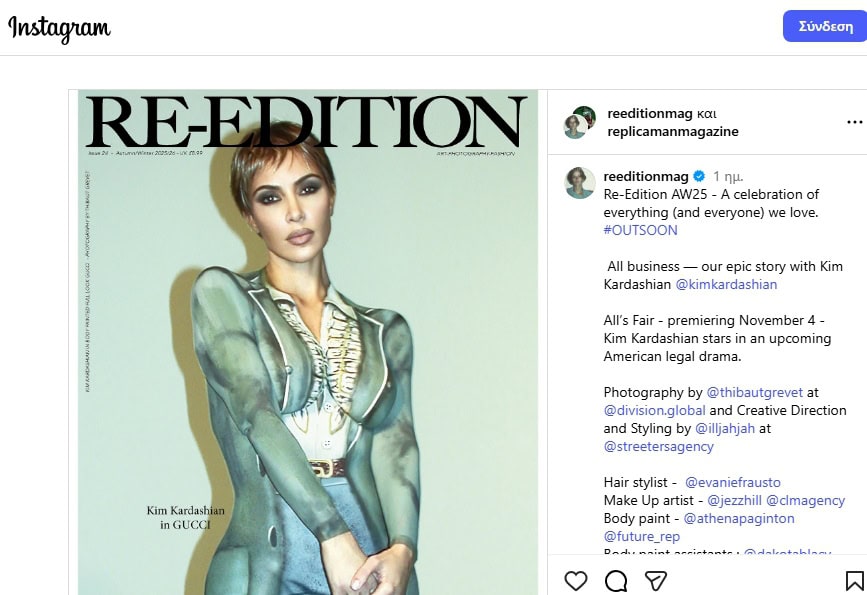Viewport: 867px width, 595px height.
Task: Visit the @kimkardashian profile link
Action: pos(726,284)
